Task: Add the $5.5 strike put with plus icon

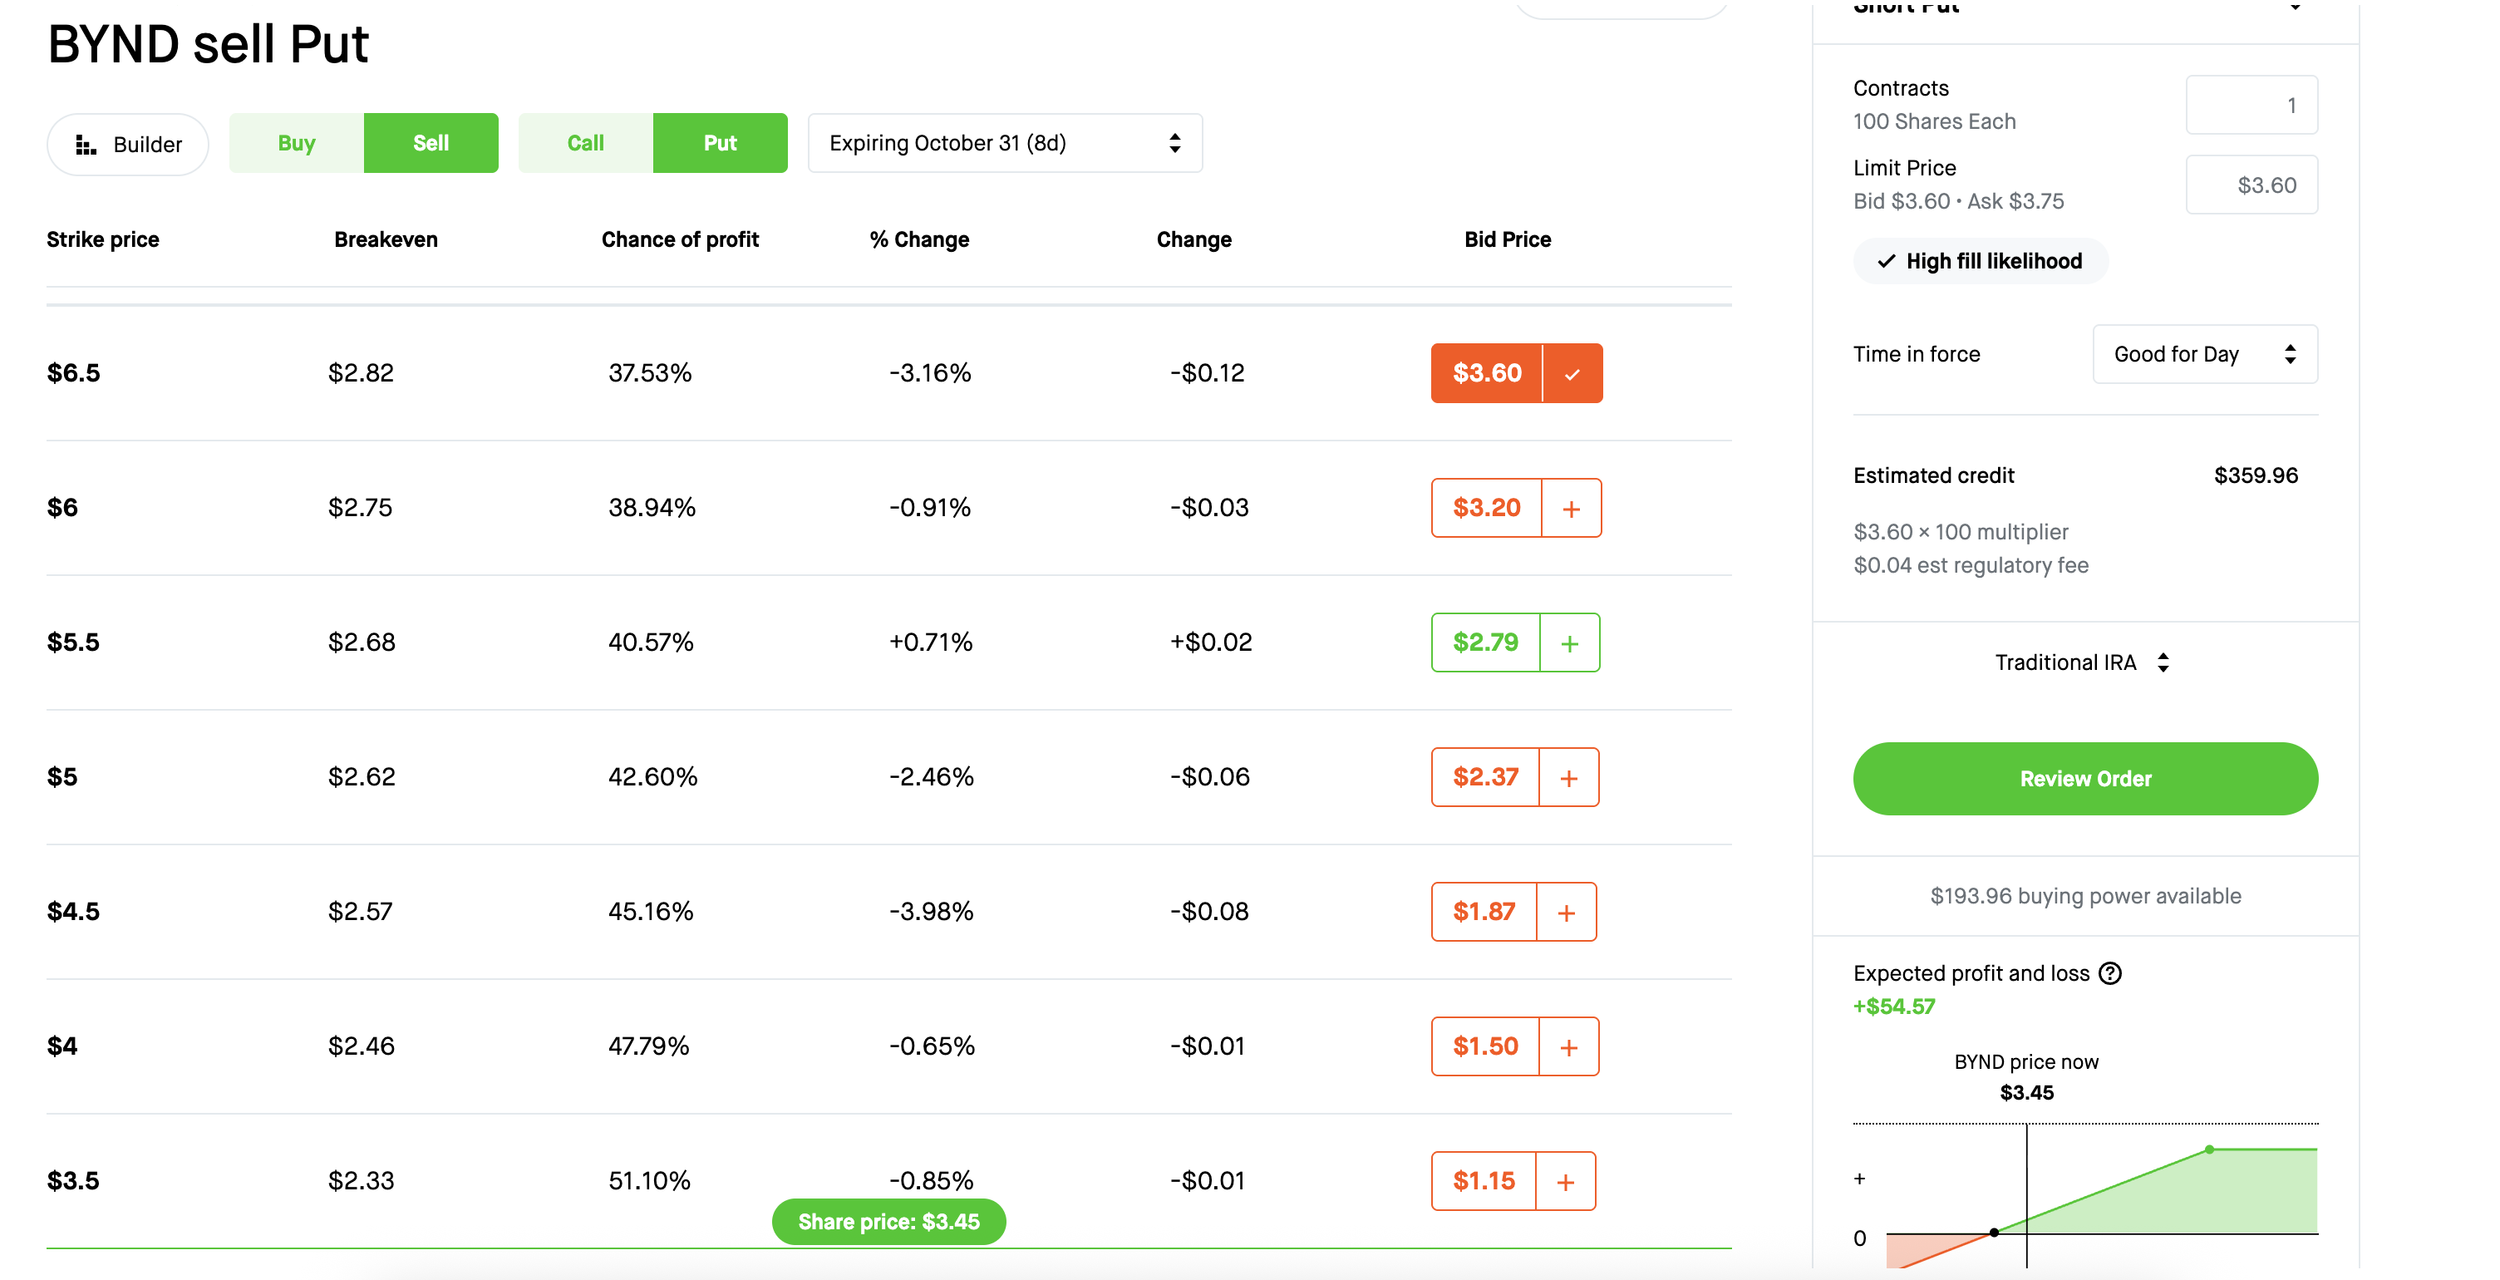Action: click(1570, 642)
